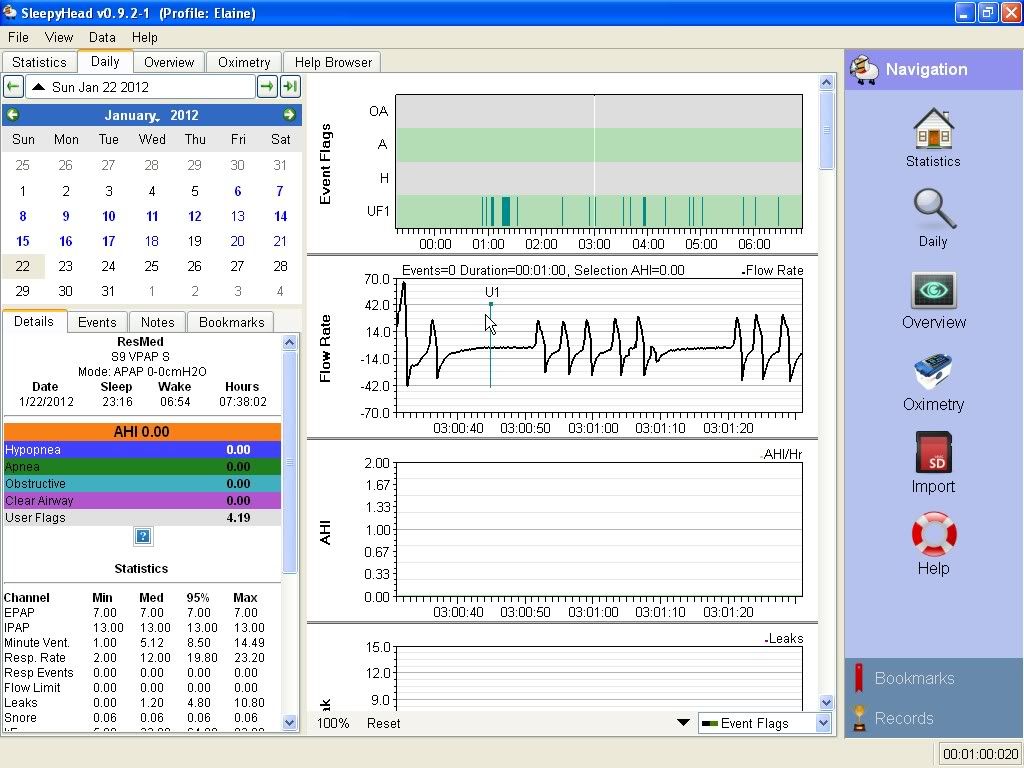
Task: Select the Details tab
Action: click(x=34, y=321)
